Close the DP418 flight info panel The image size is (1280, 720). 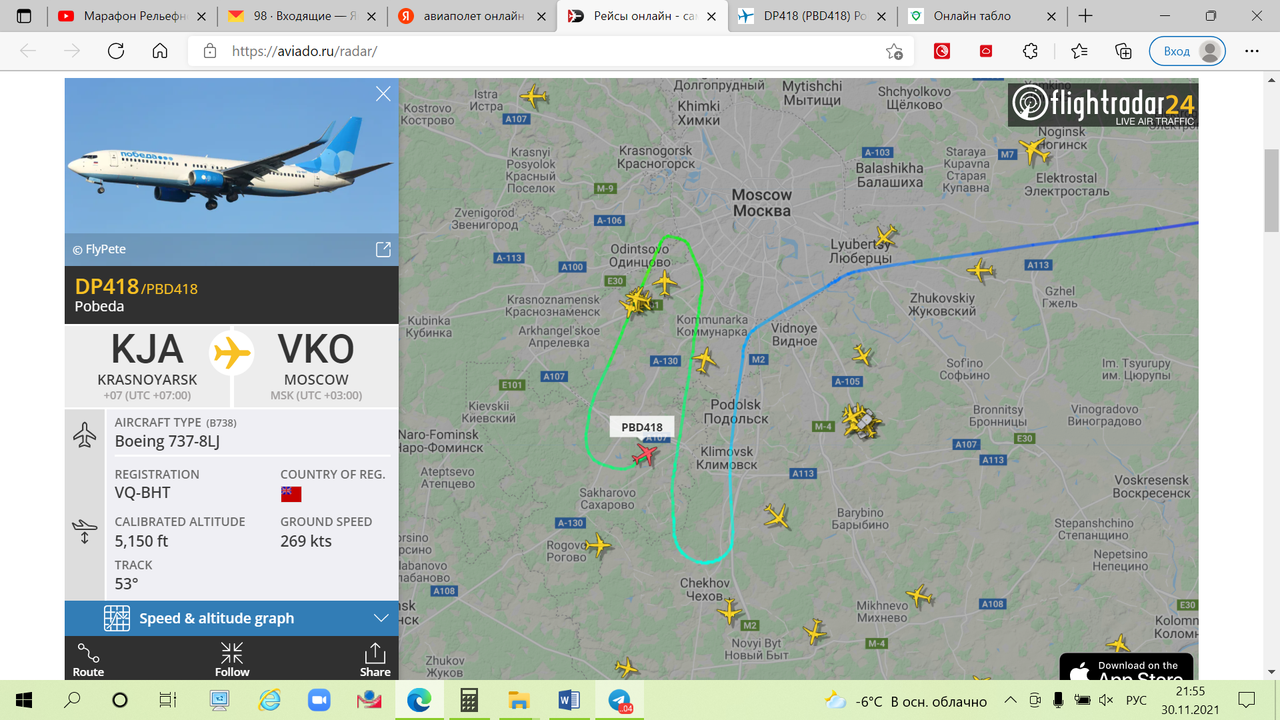click(x=383, y=94)
